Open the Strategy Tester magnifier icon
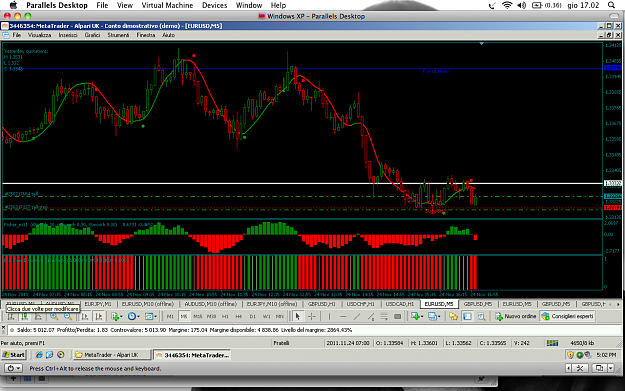Screen dimensions: 625x391 (x=482, y=316)
